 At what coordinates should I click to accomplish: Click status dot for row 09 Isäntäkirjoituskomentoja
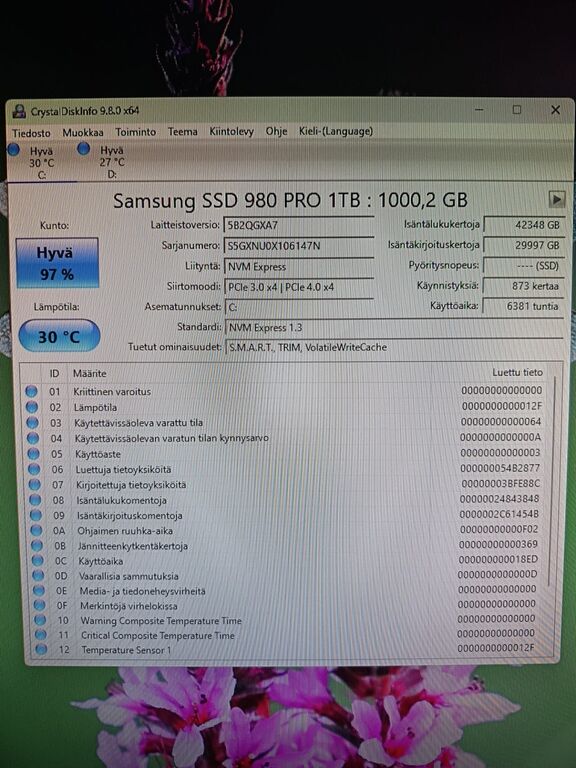click(35, 515)
